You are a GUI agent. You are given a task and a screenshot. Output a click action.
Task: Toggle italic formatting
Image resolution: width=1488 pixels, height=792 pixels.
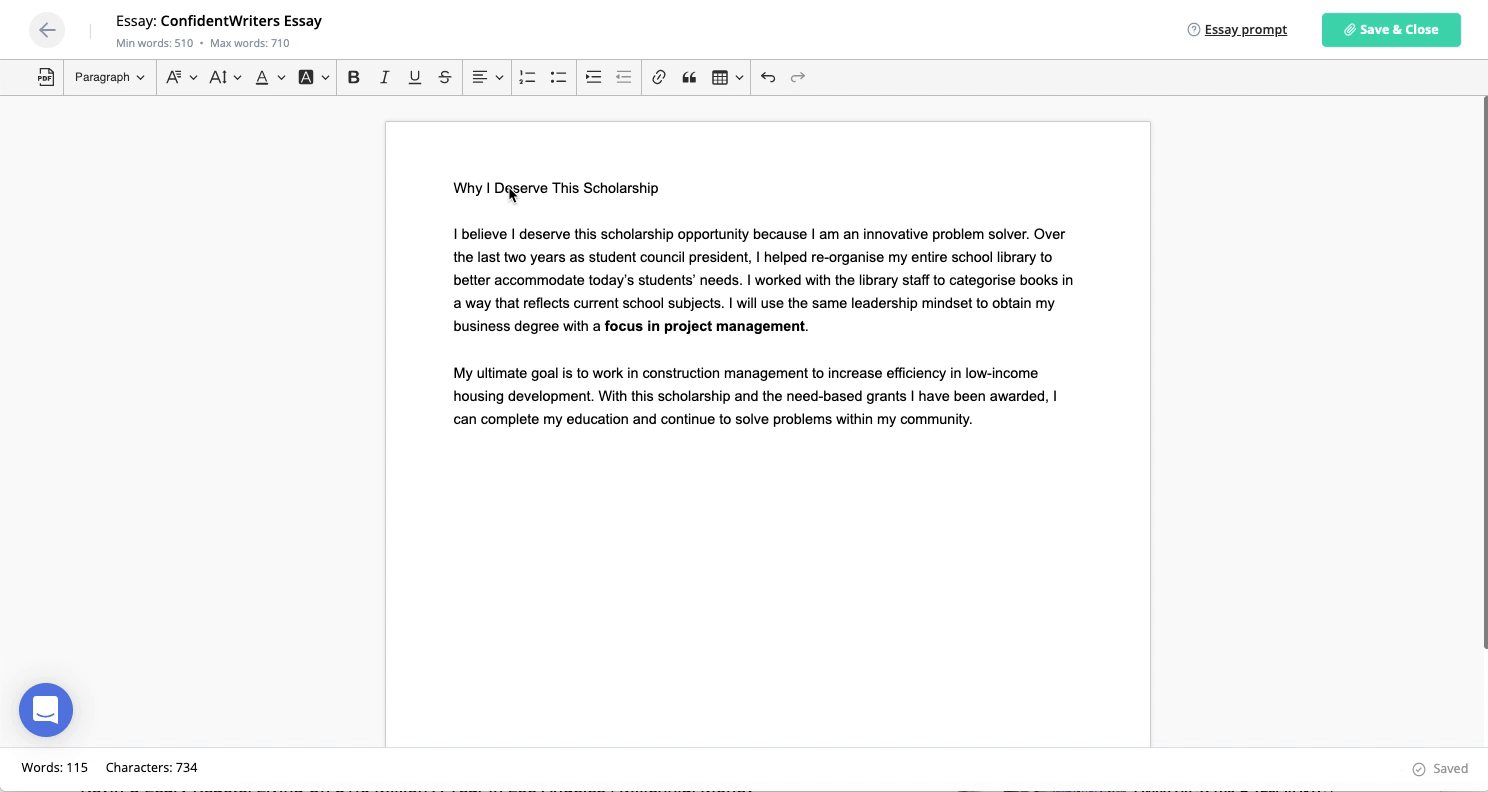[x=384, y=77]
